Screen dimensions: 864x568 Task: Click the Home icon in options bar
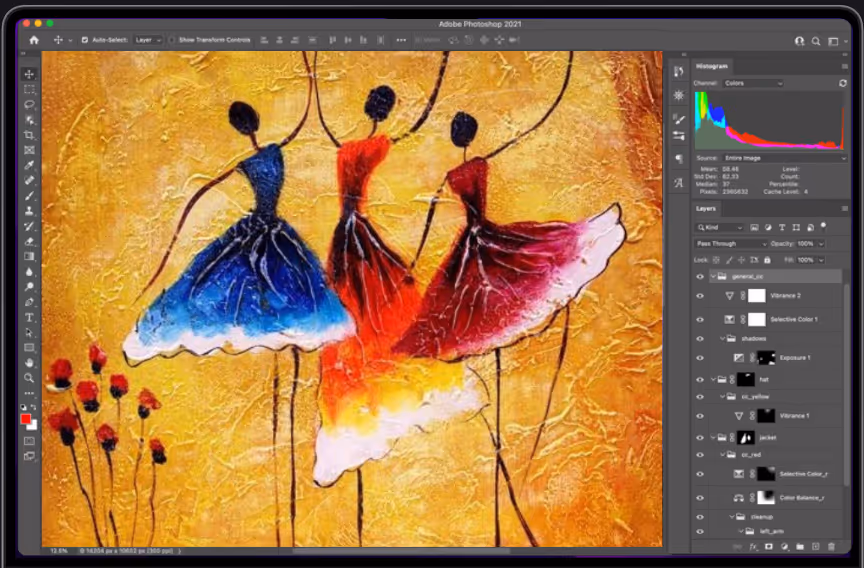pyautogui.click(x=34, y=40)
